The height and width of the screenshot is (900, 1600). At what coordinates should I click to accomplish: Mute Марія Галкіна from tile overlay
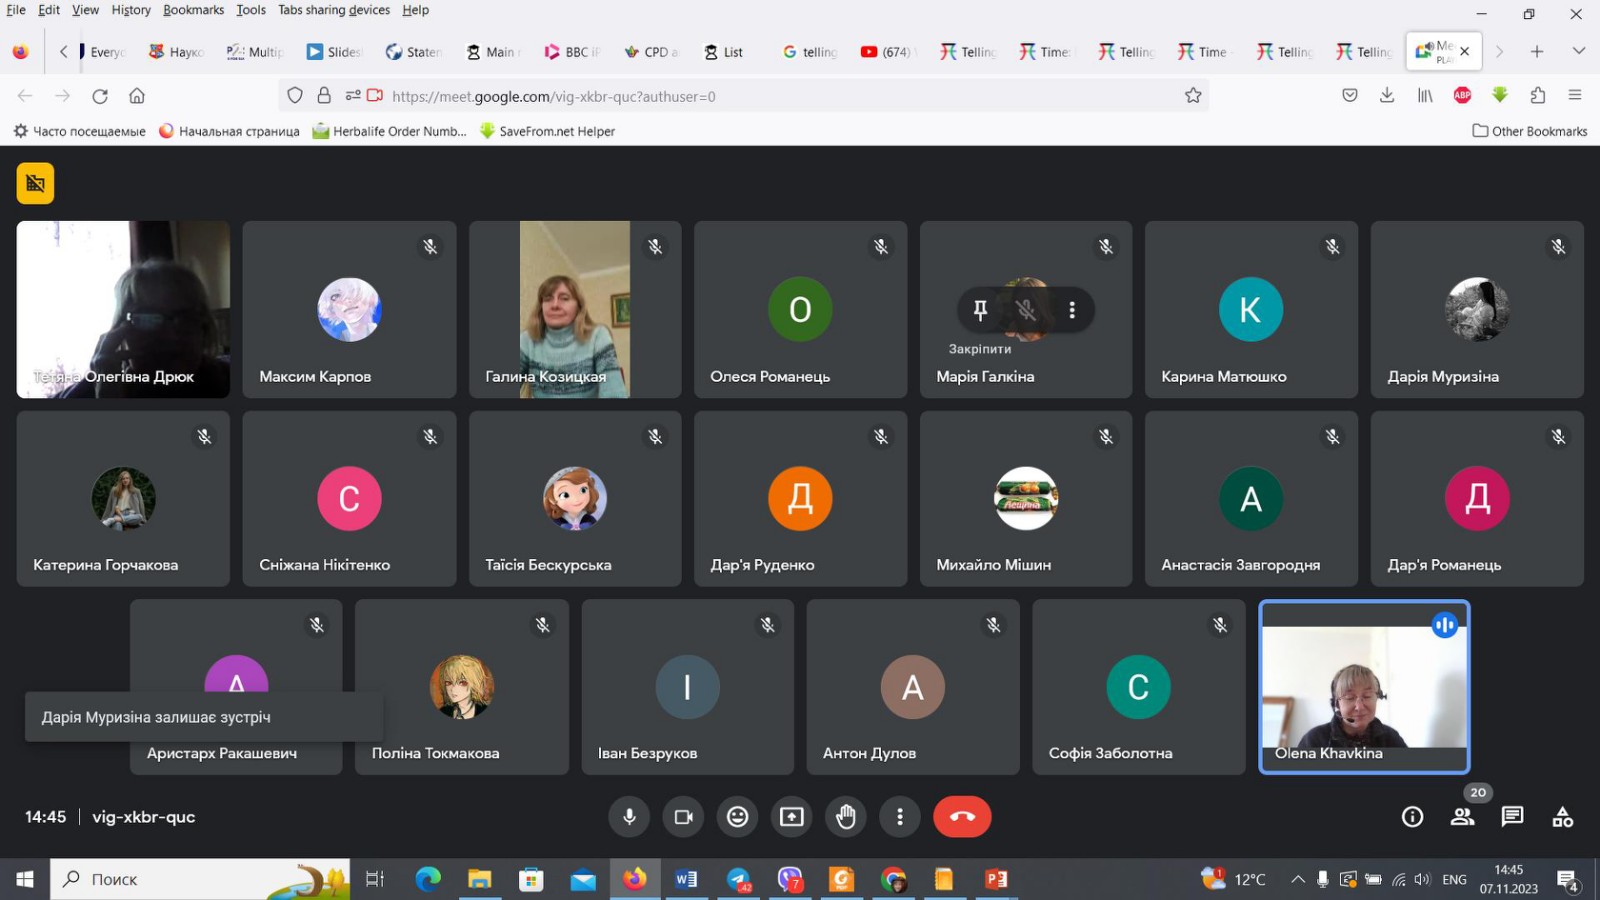[1026, 310]
